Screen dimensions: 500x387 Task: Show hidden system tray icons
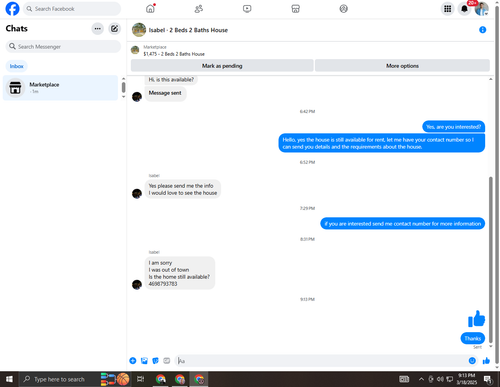[421, 379]
